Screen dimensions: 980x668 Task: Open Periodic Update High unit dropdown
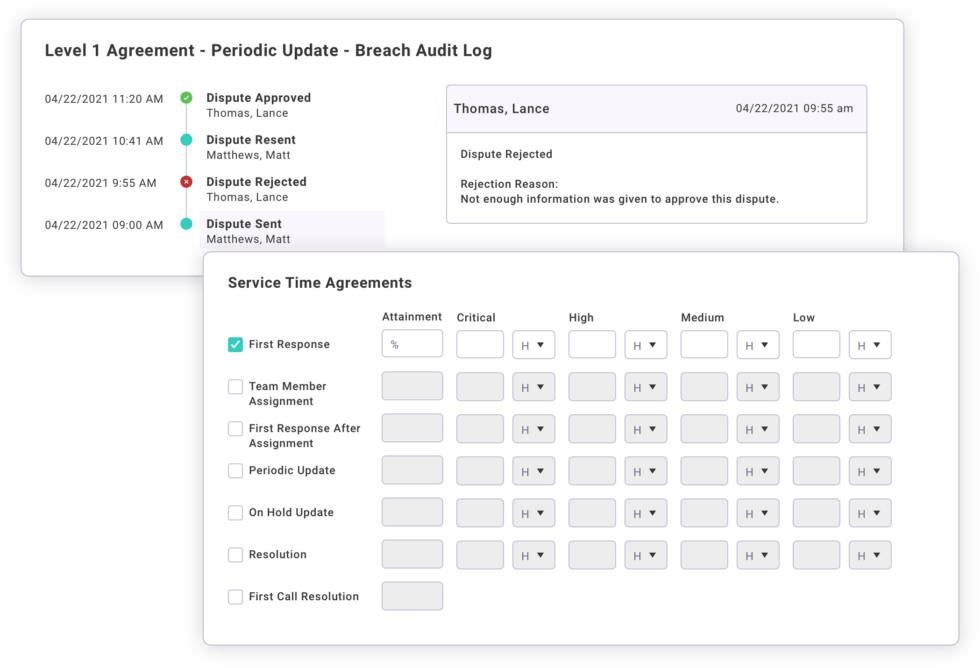click(646, 471)
